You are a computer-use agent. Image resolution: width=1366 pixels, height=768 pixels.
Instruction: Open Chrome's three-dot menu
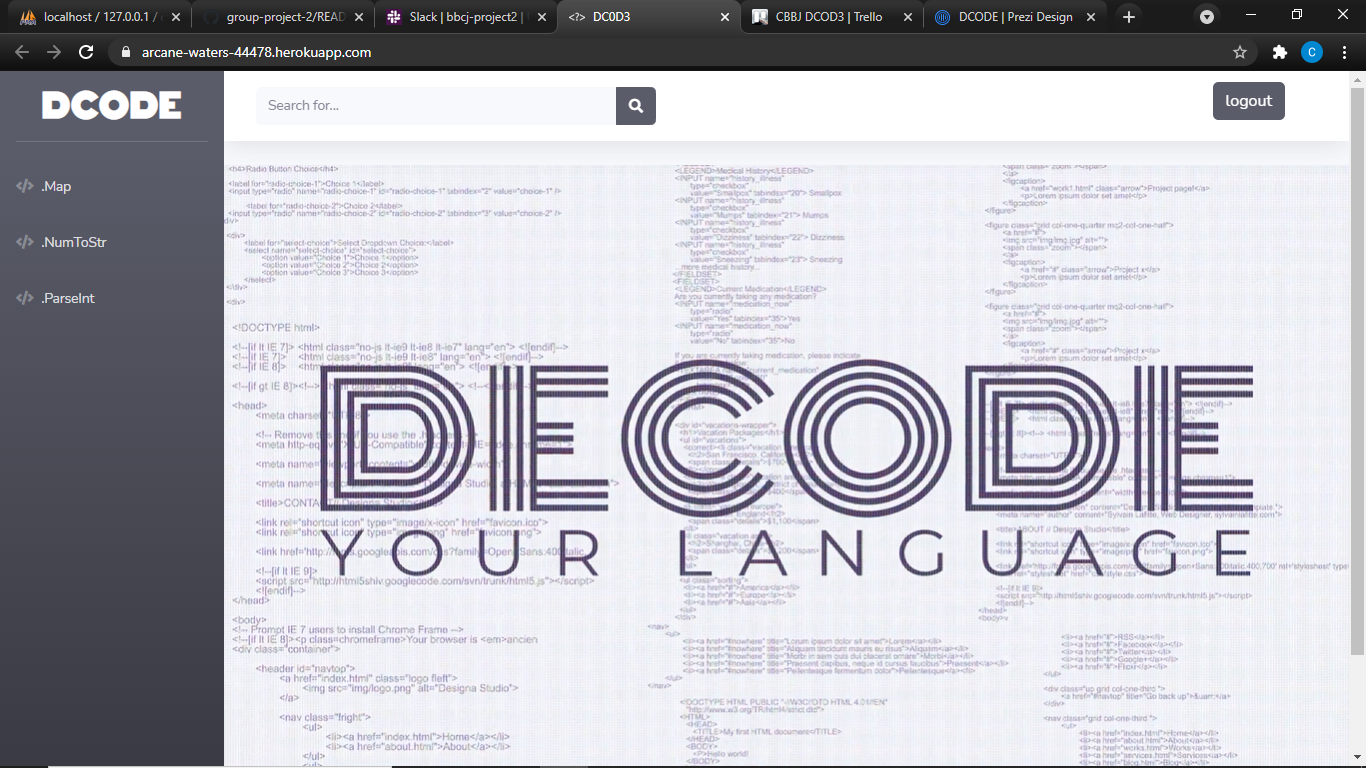(1344, 52)
